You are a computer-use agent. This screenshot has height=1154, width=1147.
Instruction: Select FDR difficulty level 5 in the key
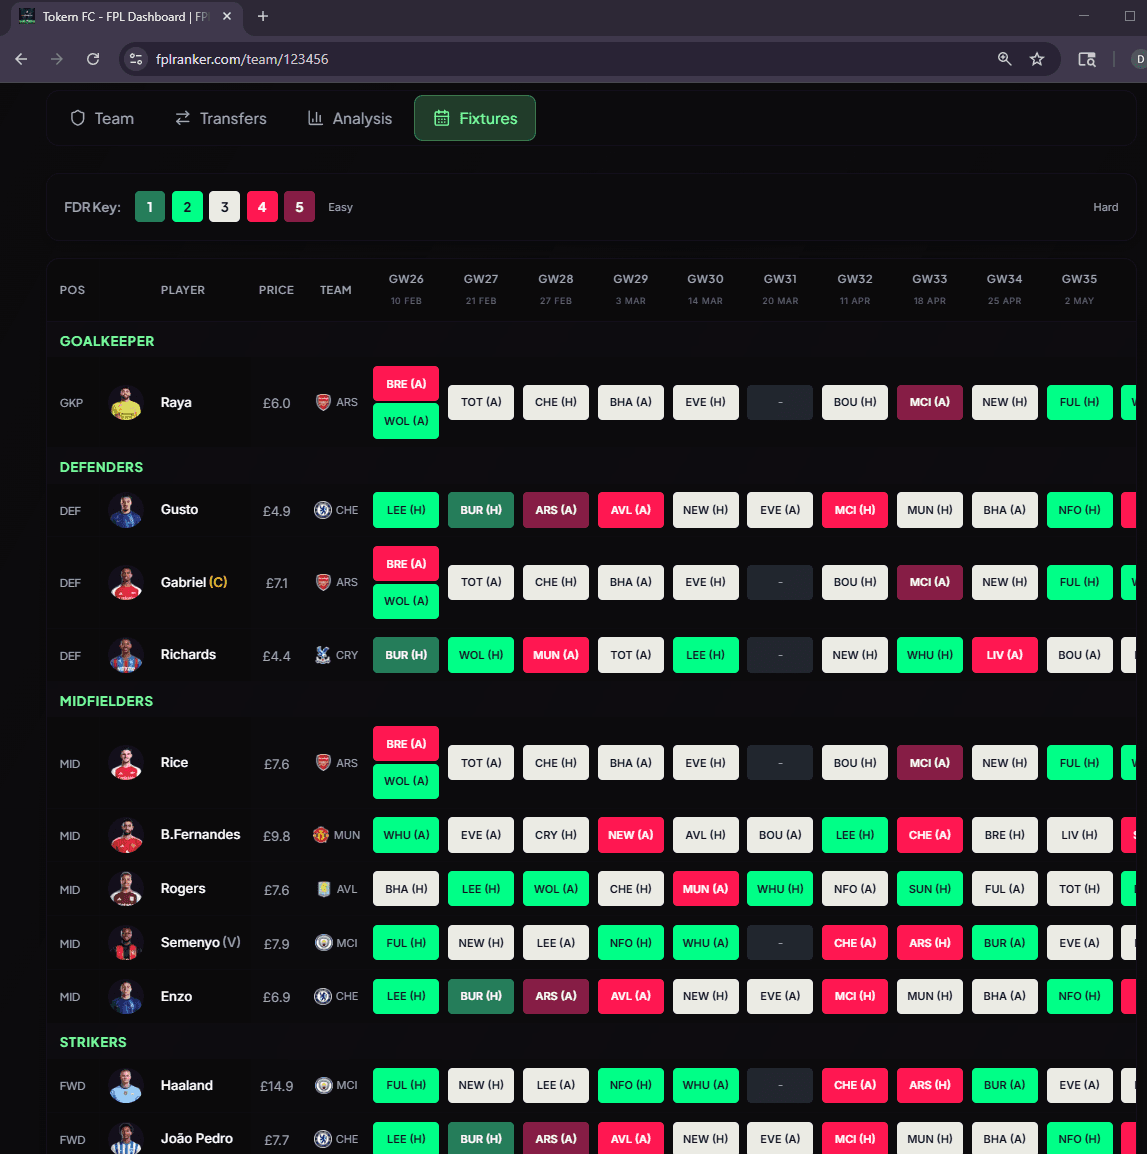click(x=299, y=206)
